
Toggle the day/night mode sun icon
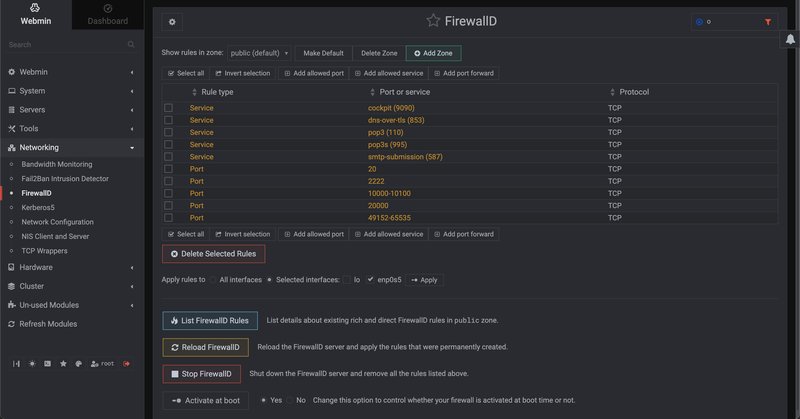pyautogui.click(x=31, y=364)
